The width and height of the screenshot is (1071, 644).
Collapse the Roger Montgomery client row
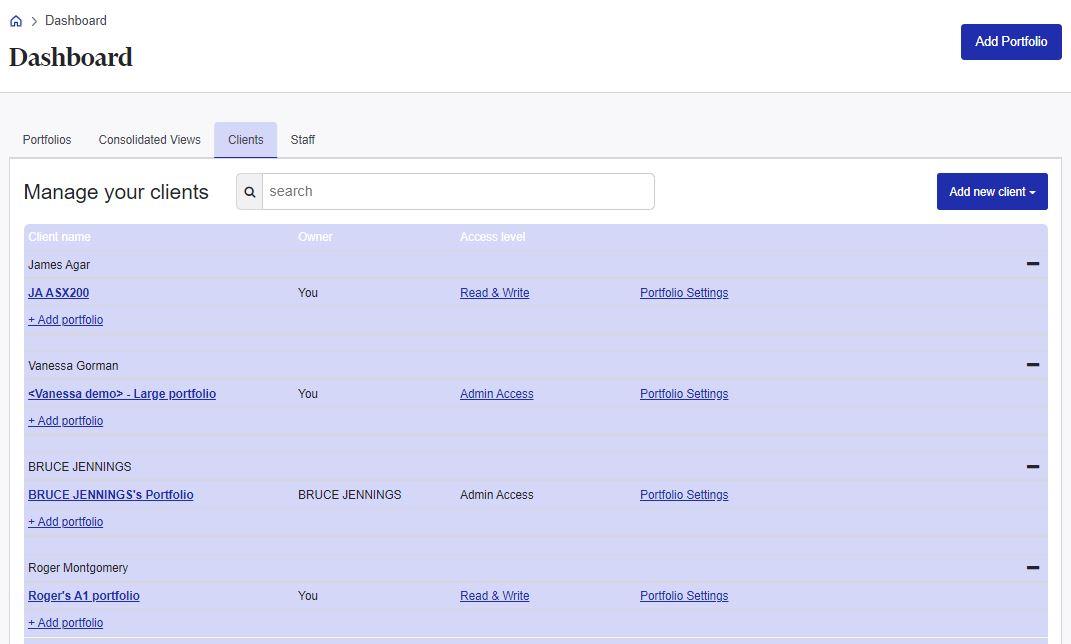pyautogui.click(x=1032, y=566)
